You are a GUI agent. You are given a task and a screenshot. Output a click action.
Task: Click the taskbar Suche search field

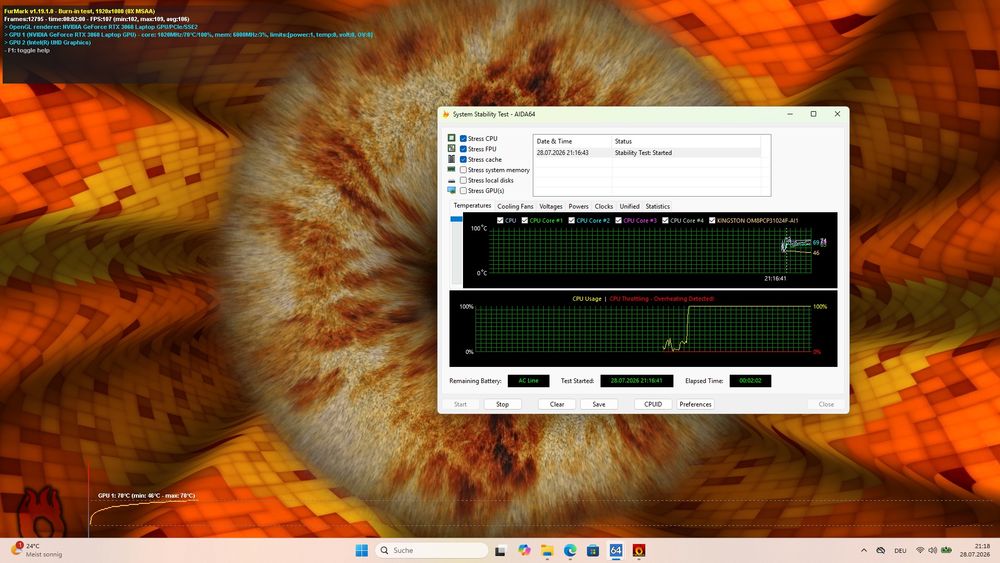pyautogui.click(x=432, y=550)
